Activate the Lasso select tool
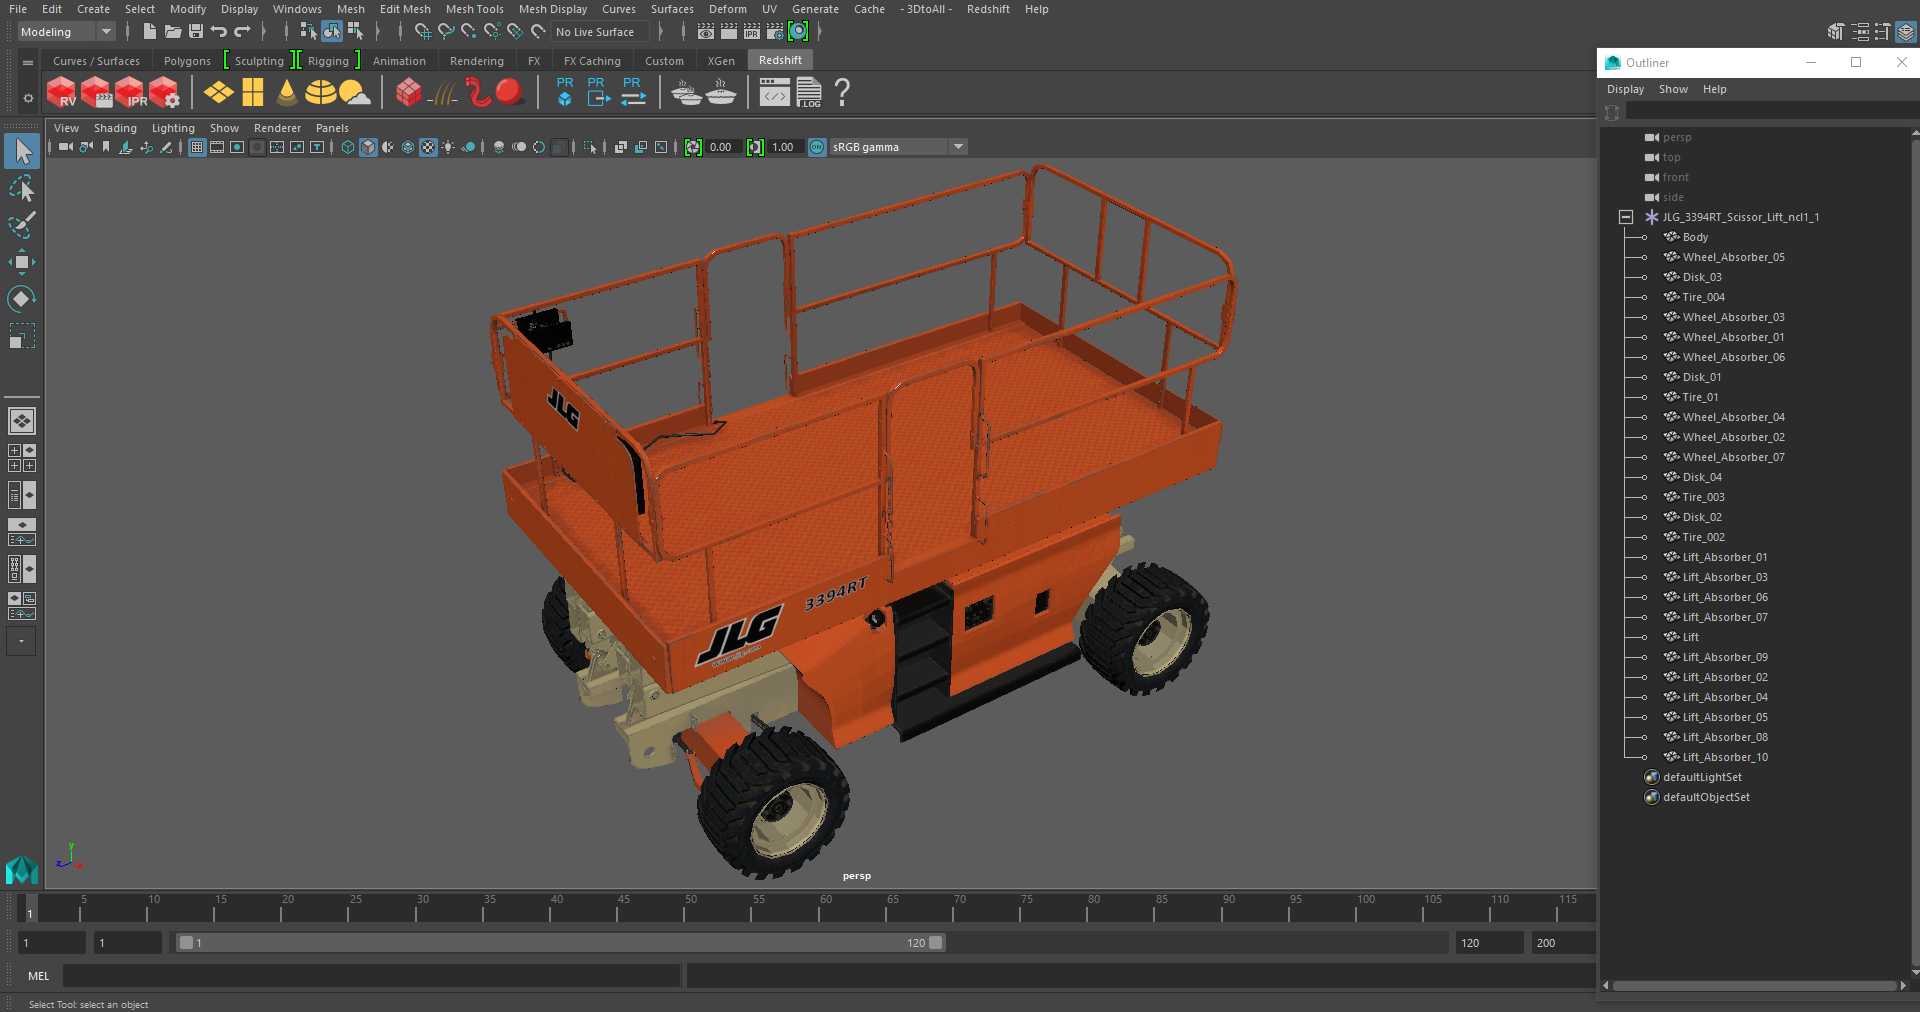 tap(22, 189)
